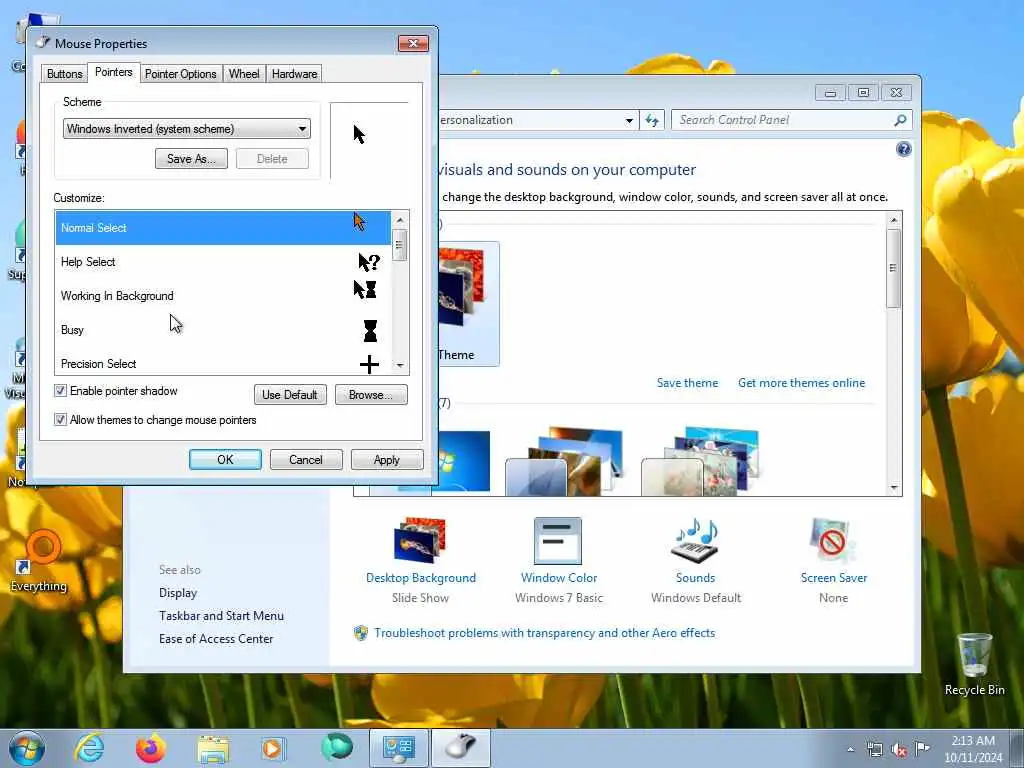Select the Characters theme thumbnail
The height and width of the screenshot is (768, 1024).
700,461
